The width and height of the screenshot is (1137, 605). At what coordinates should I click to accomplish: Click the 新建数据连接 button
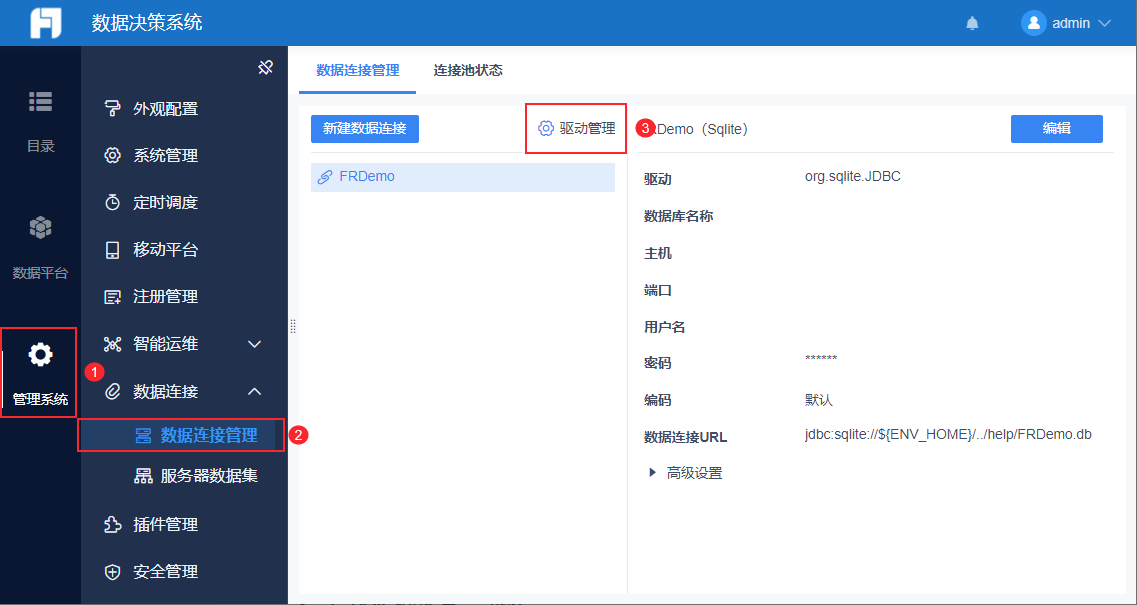tap(365, 128)
